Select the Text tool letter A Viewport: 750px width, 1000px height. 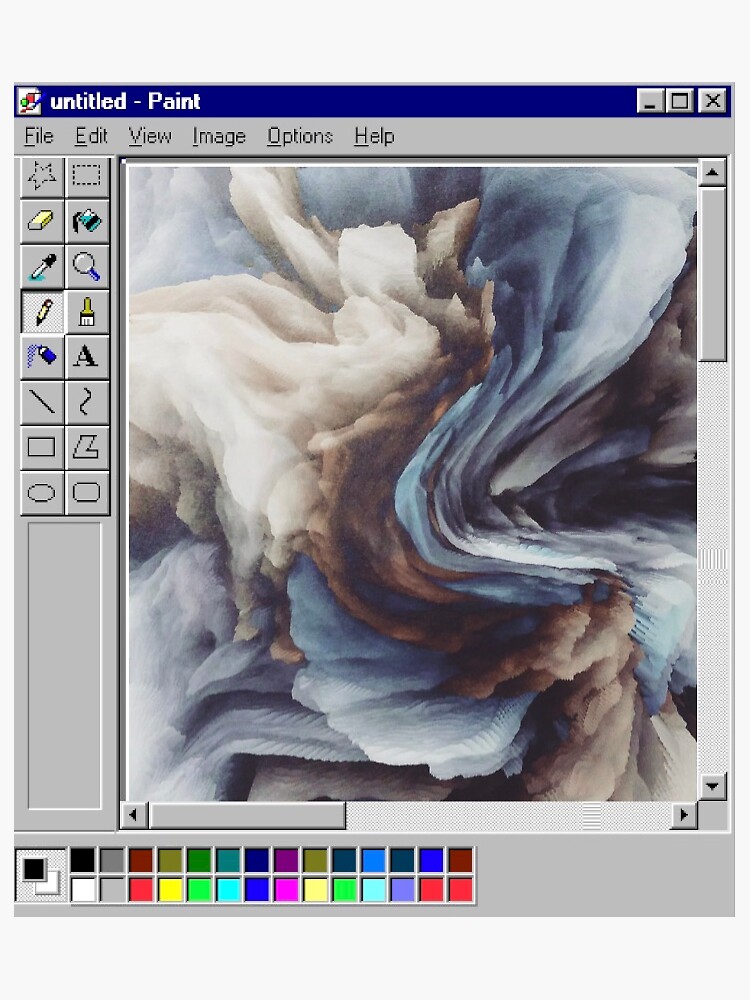(x=87, y=357)
